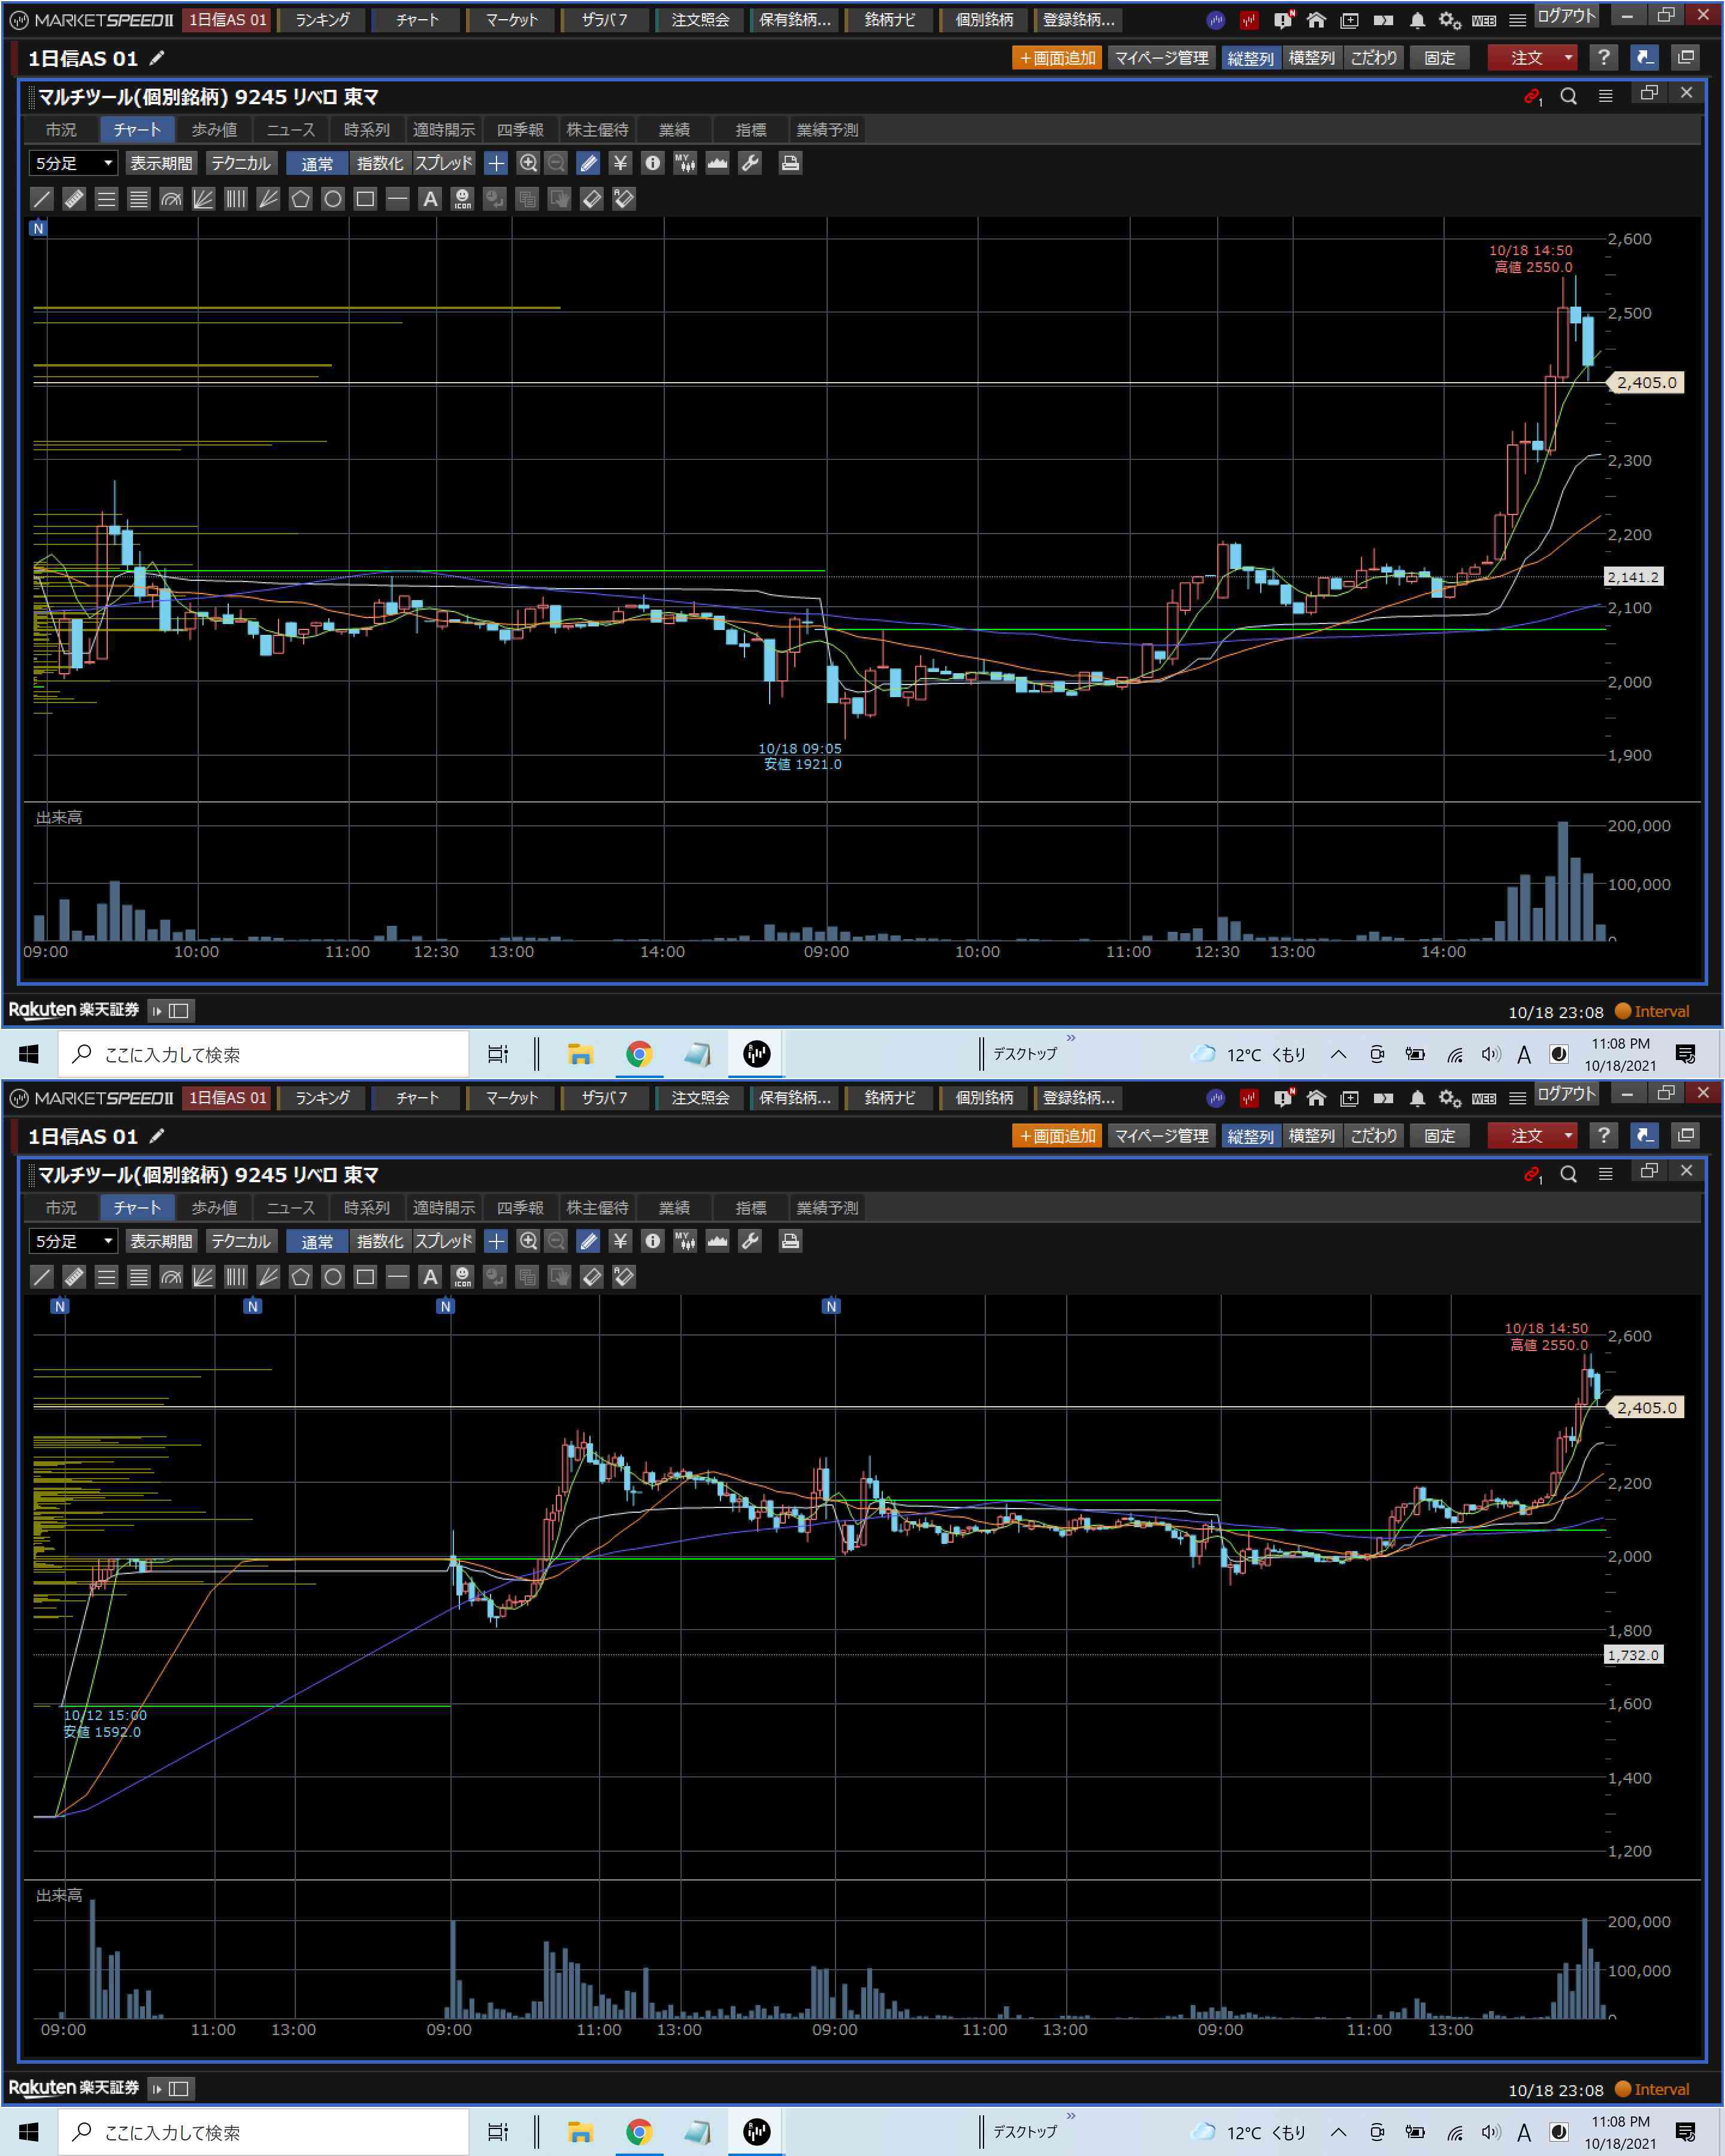The width and height of the screenshot is (1725, 2156).
Task: Click the pentagon shape tool in lower chart
Action: click(300, 1277)
